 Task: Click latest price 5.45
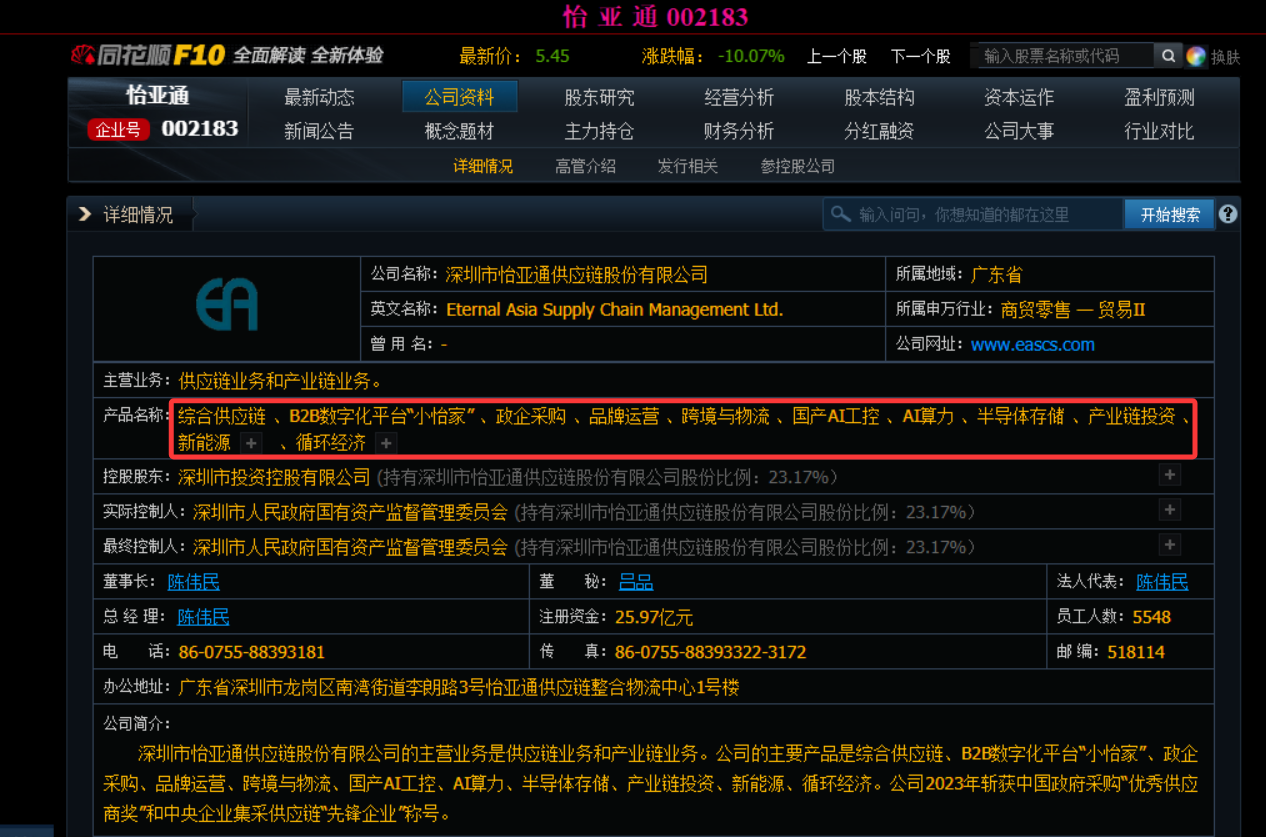tap(552, 56)
